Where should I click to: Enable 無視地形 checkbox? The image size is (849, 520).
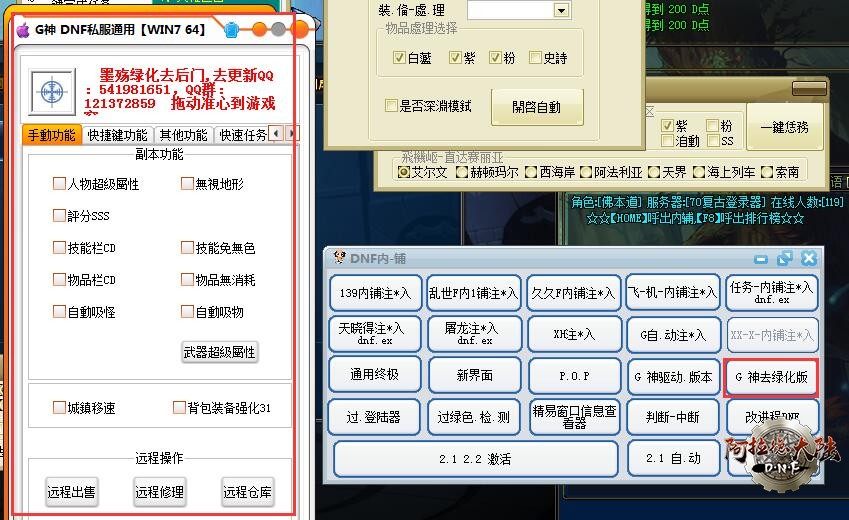187,184
